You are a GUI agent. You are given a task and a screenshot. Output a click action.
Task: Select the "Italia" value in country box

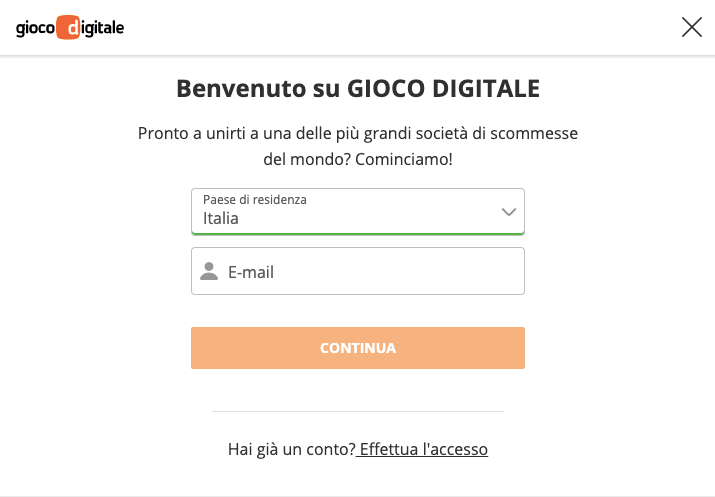tap(221, 218)
